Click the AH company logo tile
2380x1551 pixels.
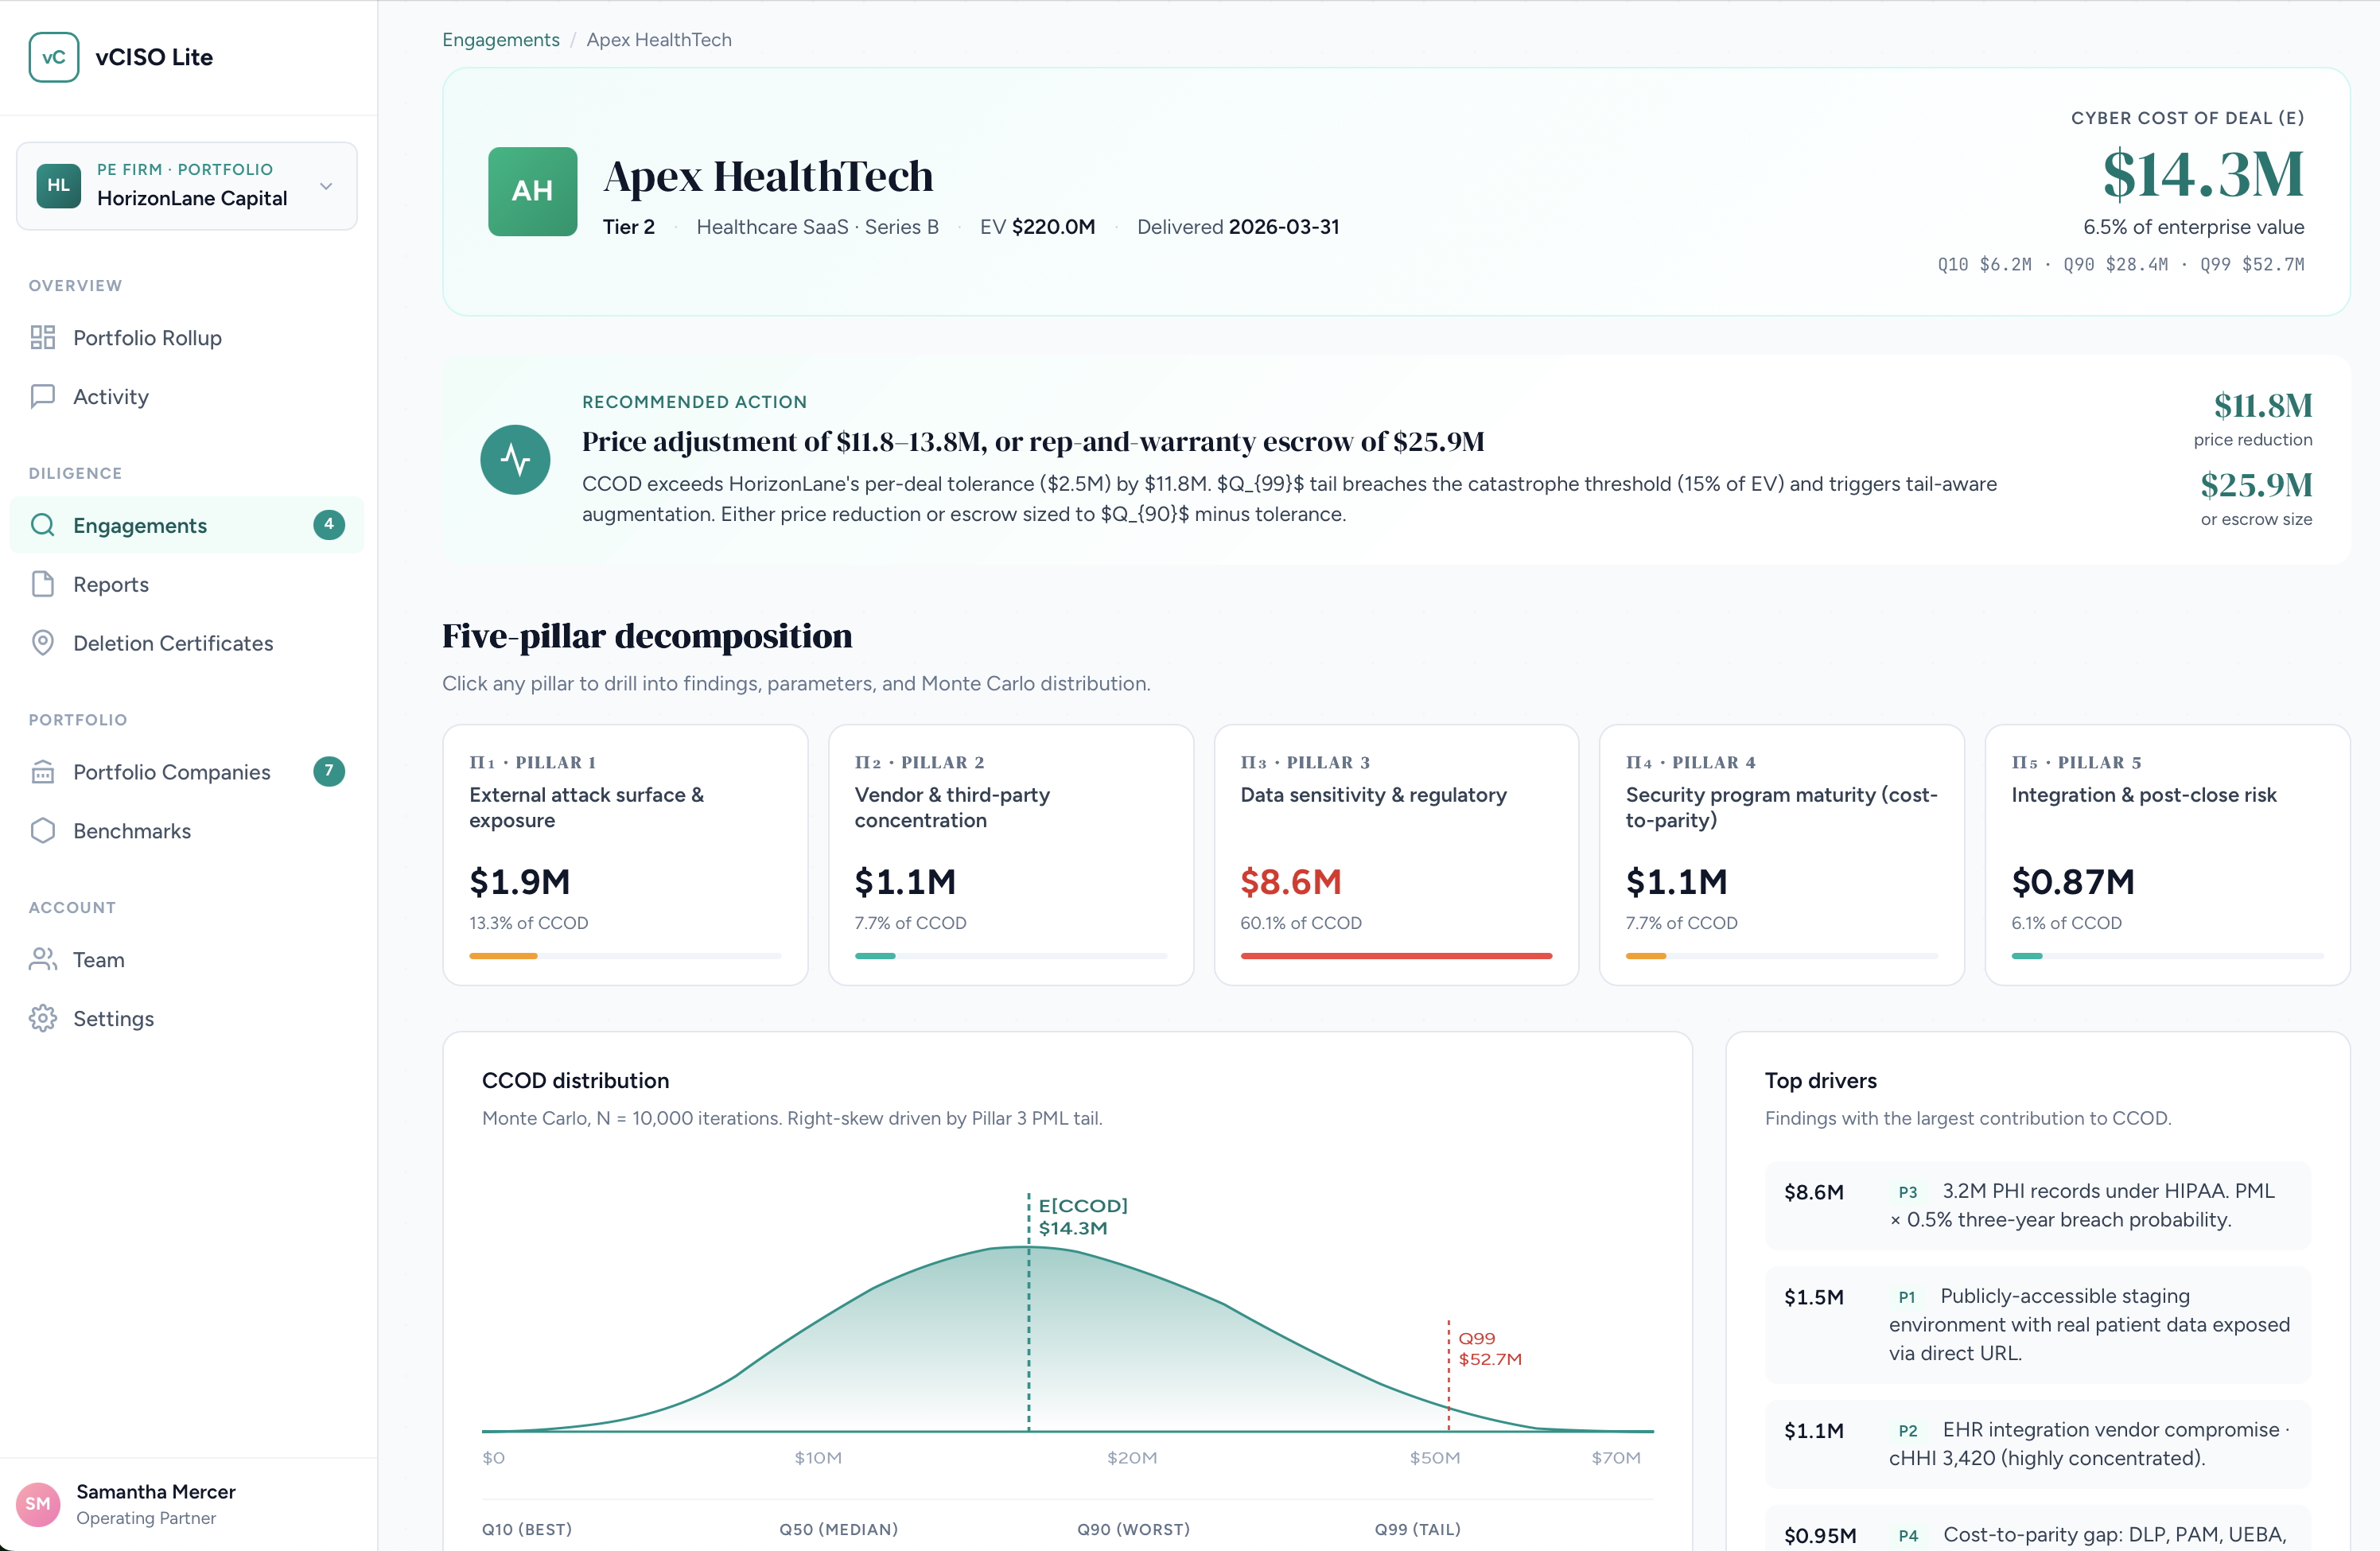click(x=532, y=191)
